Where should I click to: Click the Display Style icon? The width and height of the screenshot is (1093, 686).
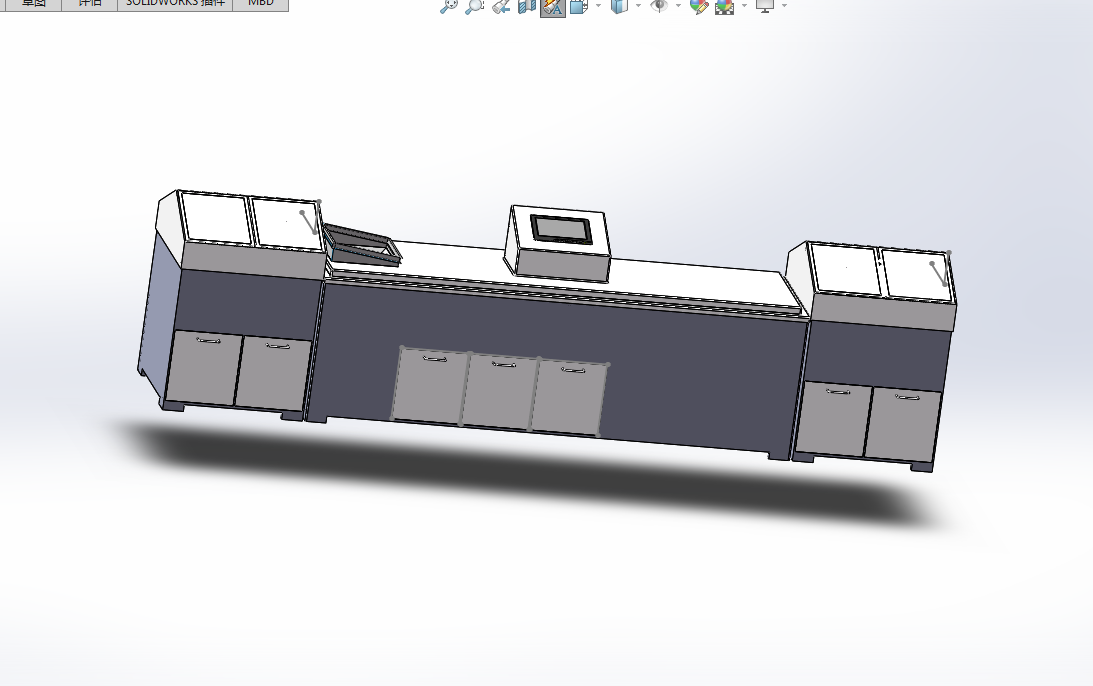pyautogui.click(x=619, y=6)
